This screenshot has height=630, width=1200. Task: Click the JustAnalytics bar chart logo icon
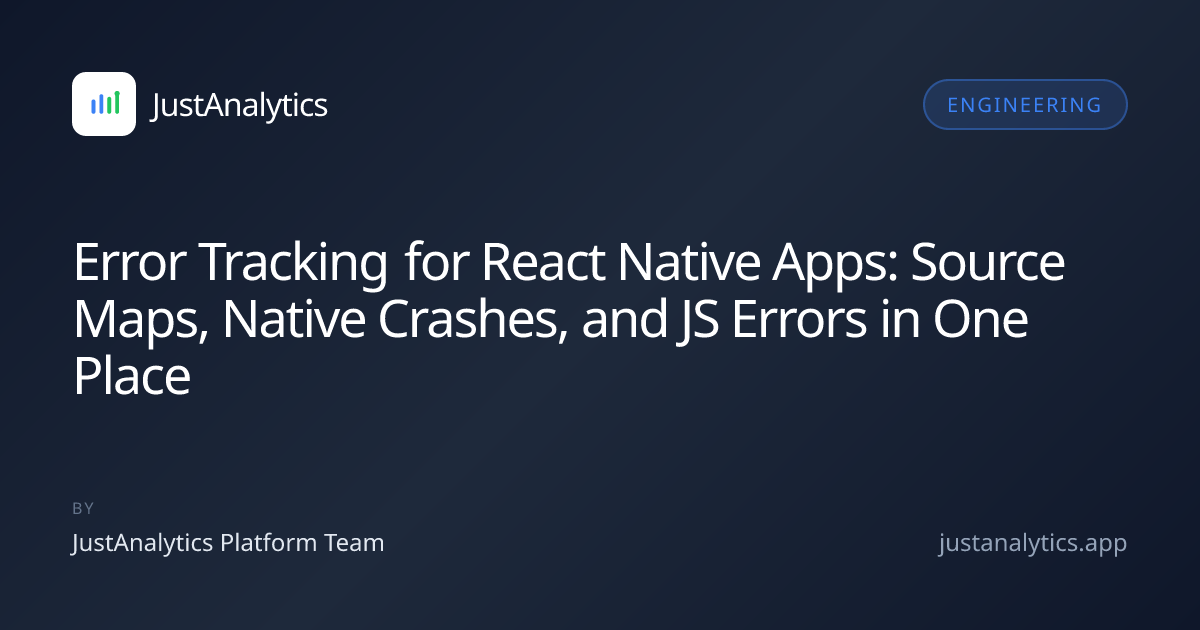point(104,104)
